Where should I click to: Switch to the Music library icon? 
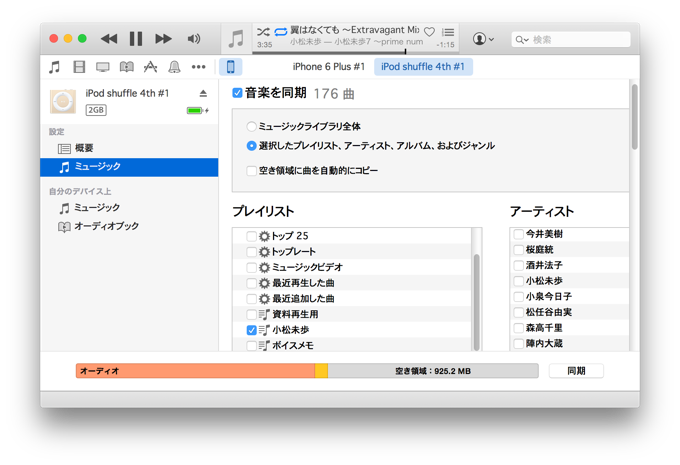55,67
